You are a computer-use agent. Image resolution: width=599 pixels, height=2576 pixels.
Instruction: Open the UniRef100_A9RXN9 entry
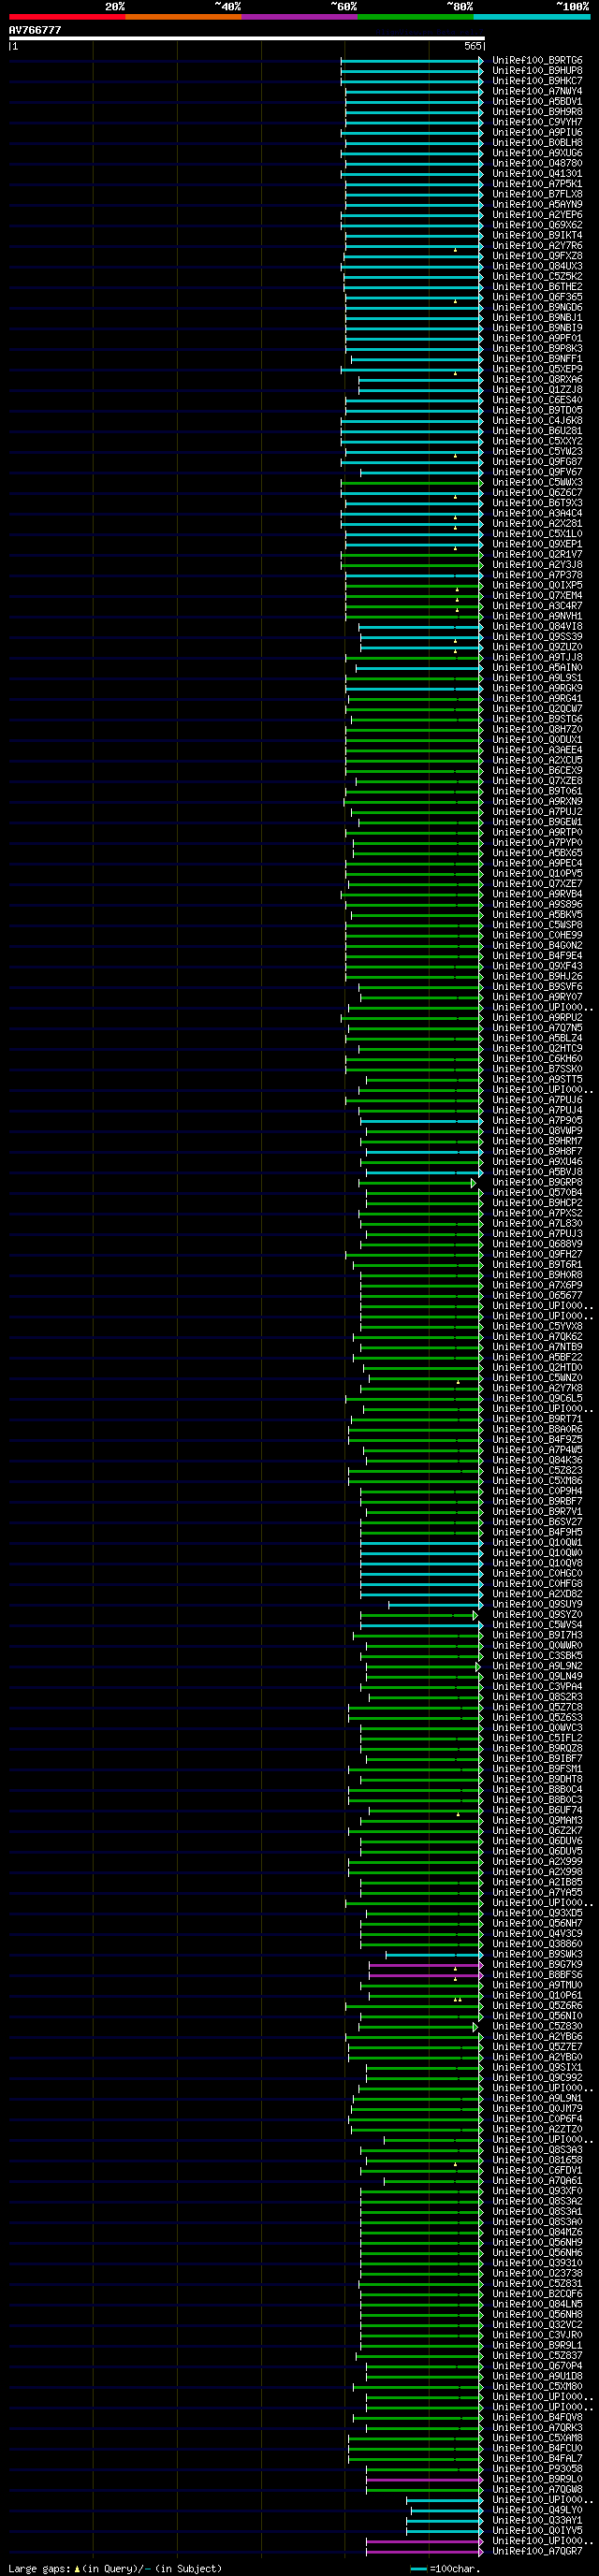[x=537, y=802]
